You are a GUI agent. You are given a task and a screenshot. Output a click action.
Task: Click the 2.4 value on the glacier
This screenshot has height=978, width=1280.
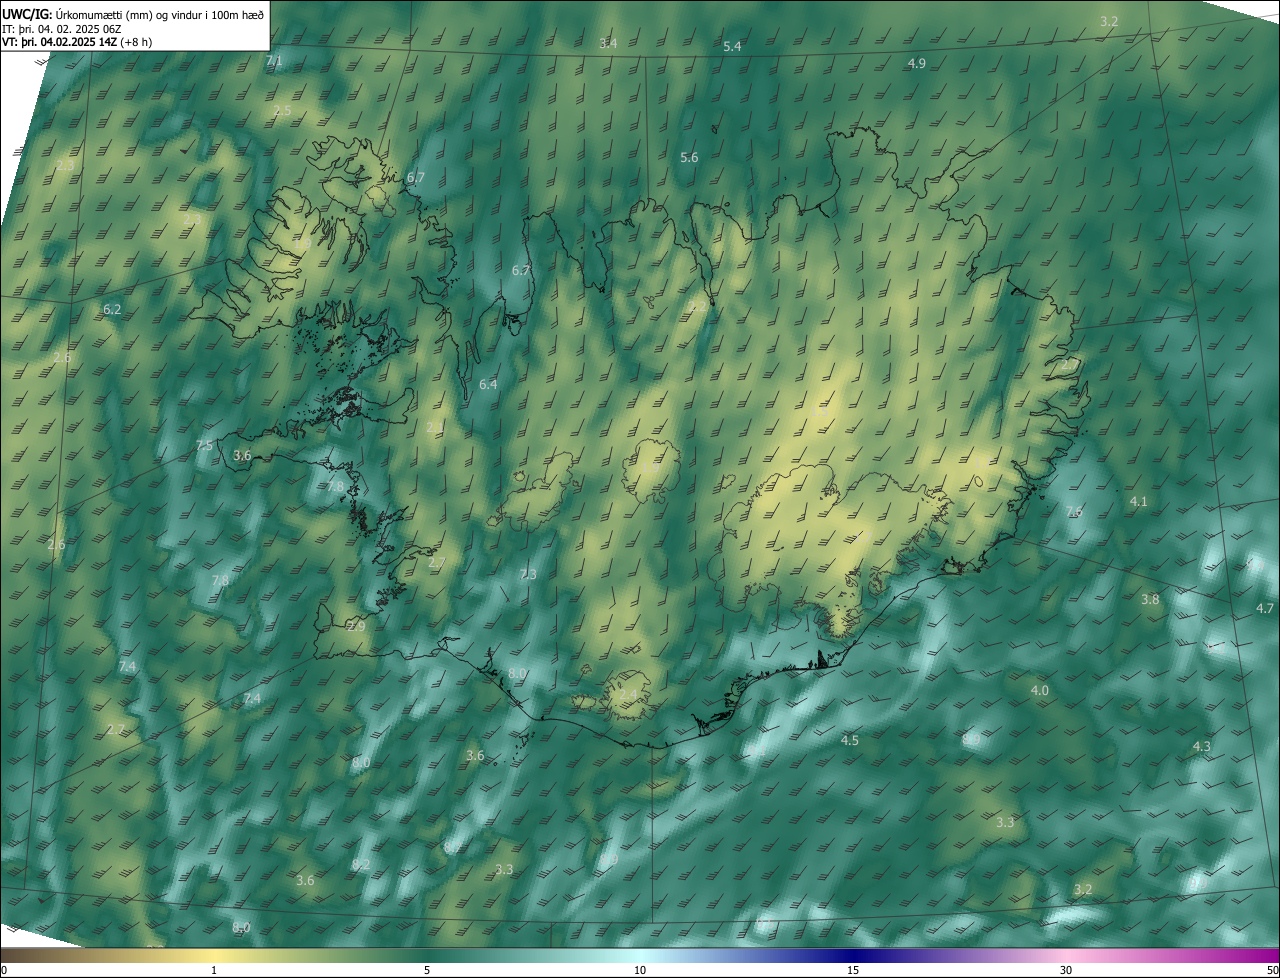tap(628, 694)
